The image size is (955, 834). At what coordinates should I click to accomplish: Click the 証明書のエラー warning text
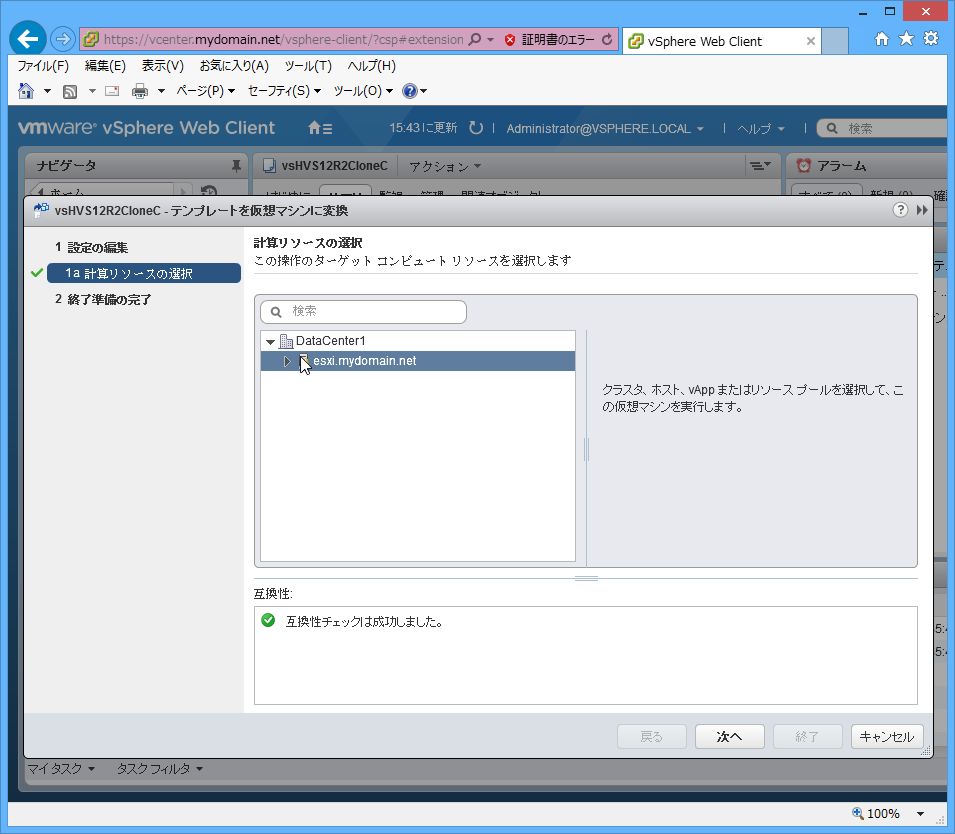point(558,40)
